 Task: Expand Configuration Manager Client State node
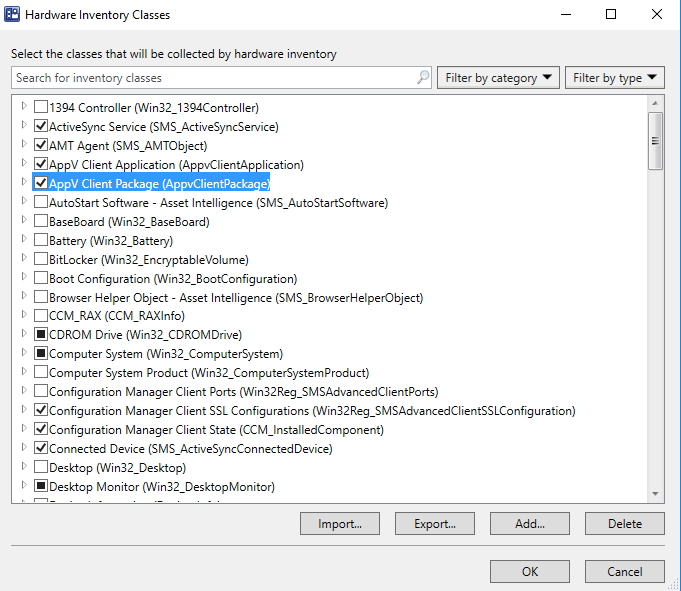[x=24, y=428]
